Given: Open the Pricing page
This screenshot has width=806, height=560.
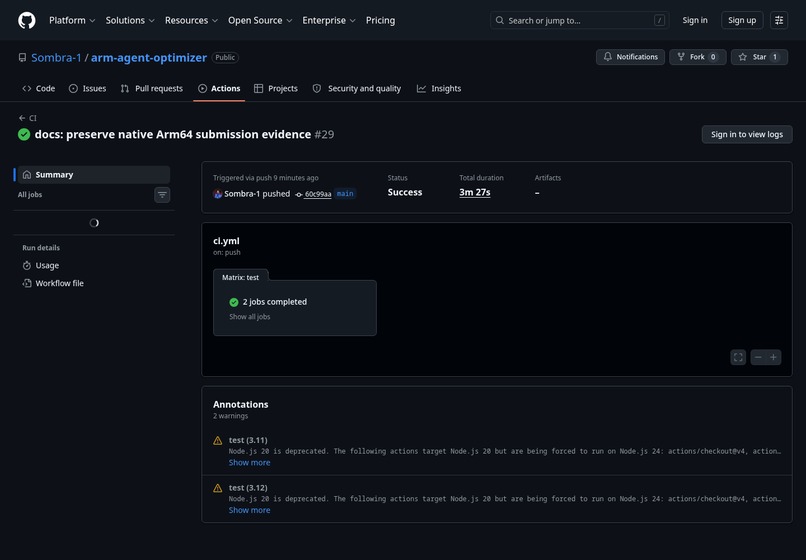Looking at the screenshot, I should 380,21.
